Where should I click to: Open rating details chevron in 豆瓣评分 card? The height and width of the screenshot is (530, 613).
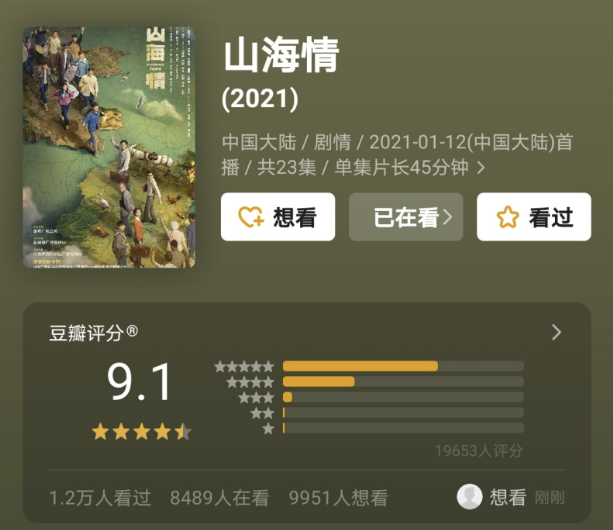pos(556,332)
